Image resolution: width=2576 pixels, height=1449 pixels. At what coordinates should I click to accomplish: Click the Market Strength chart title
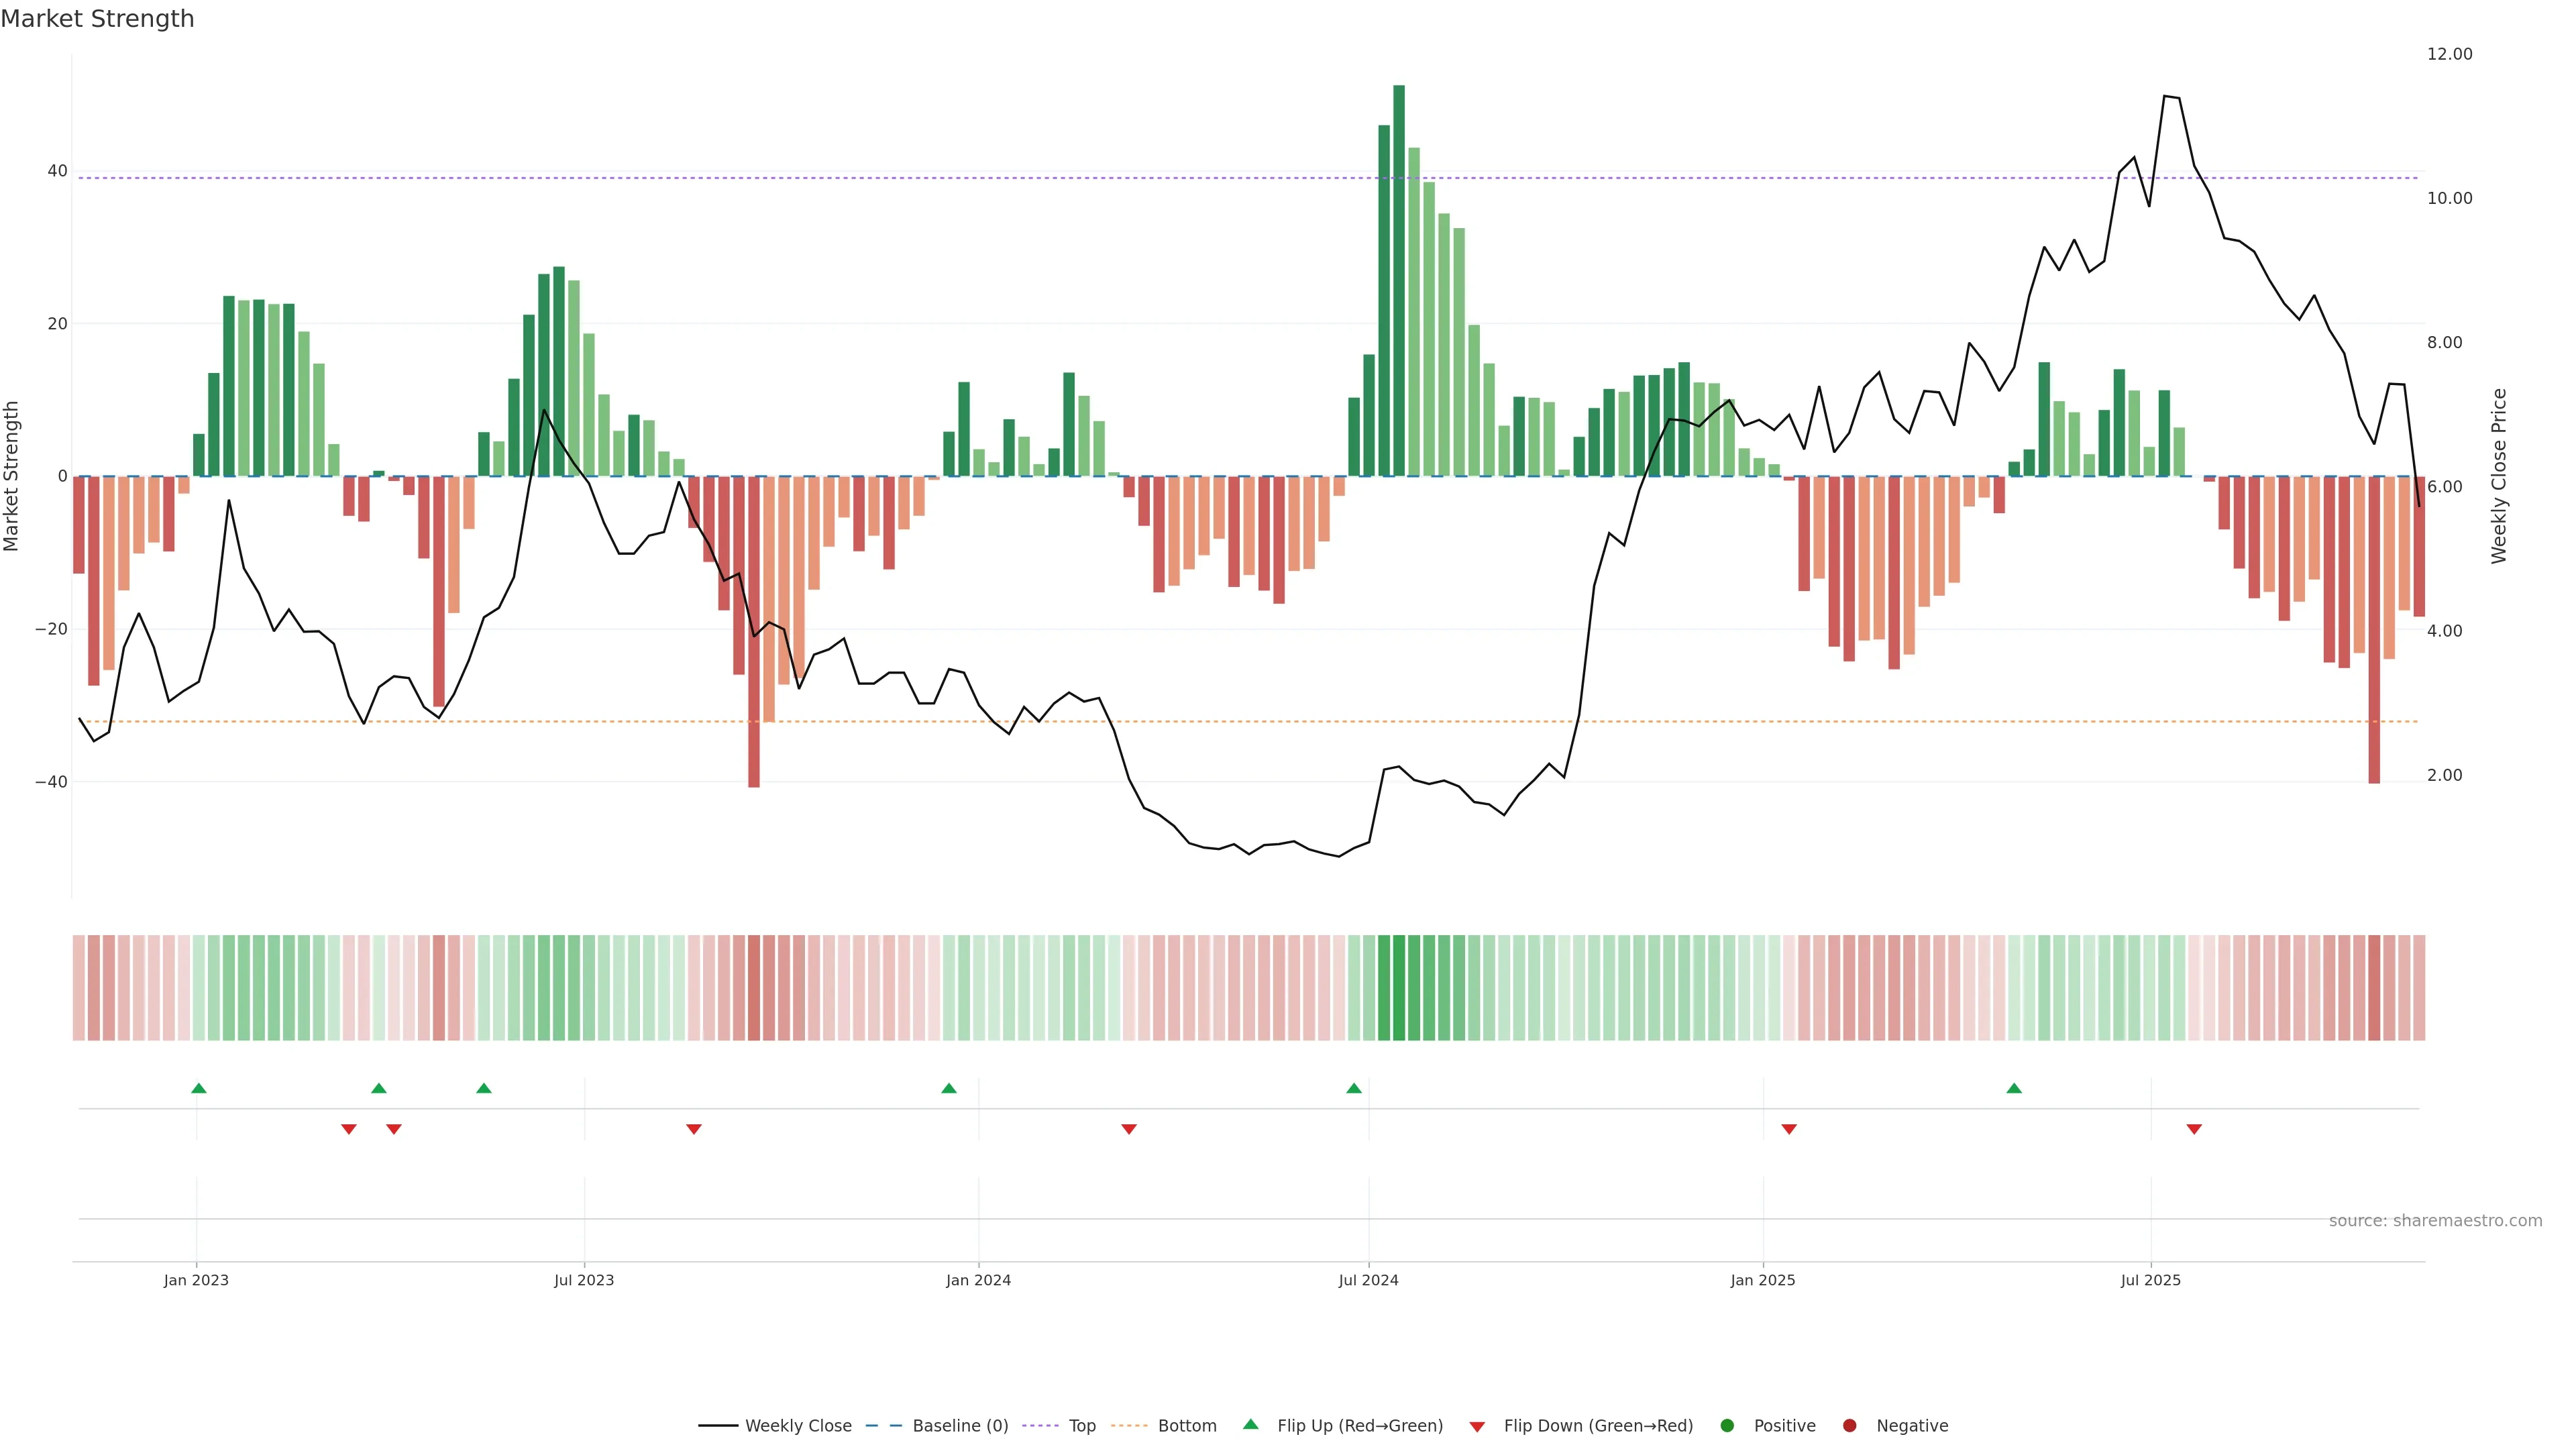[97, 19]
